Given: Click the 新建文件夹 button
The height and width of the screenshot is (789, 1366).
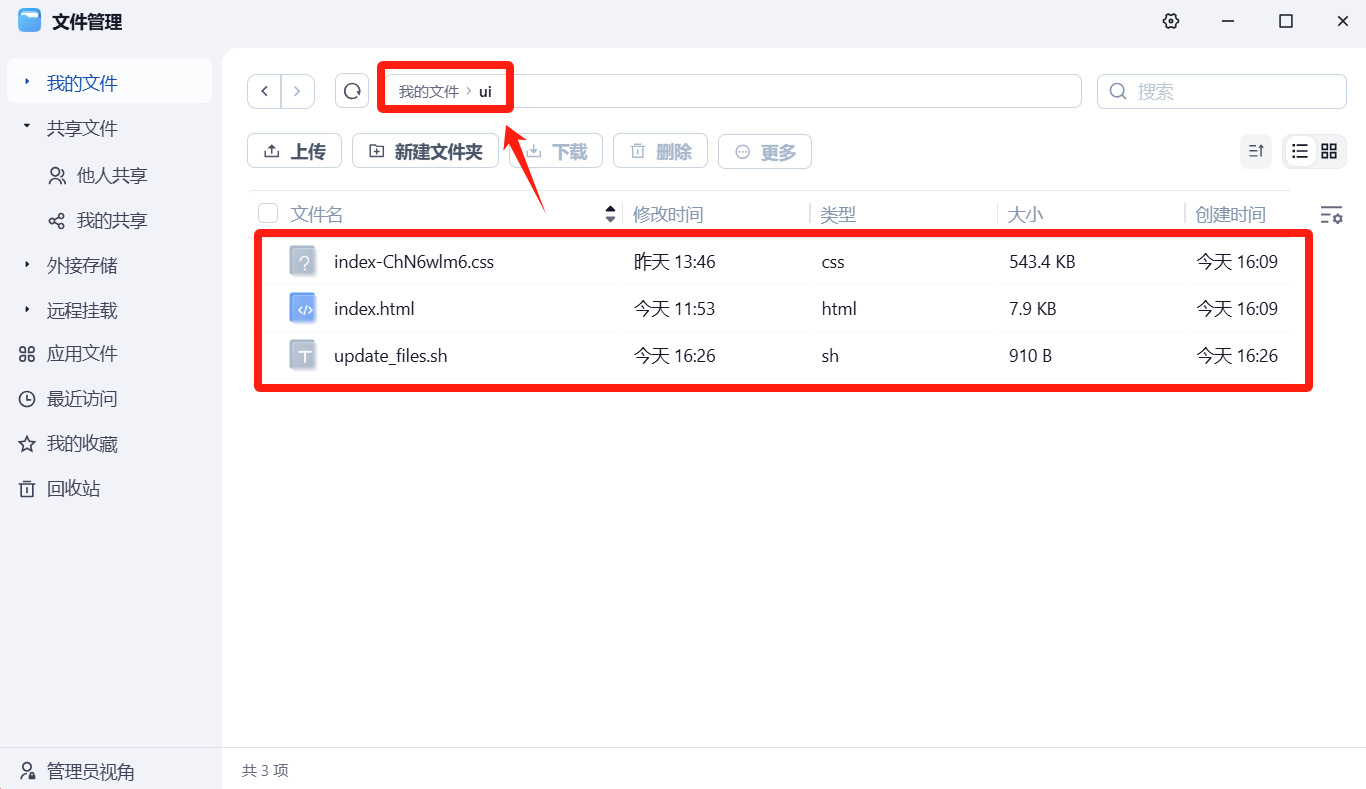Looking at the screenshot, I should pyautogui.click(x=425, y=151).
